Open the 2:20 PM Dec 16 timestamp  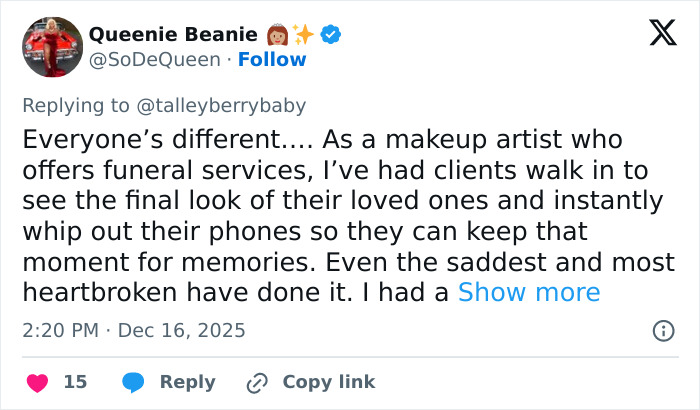coord(134,330)
